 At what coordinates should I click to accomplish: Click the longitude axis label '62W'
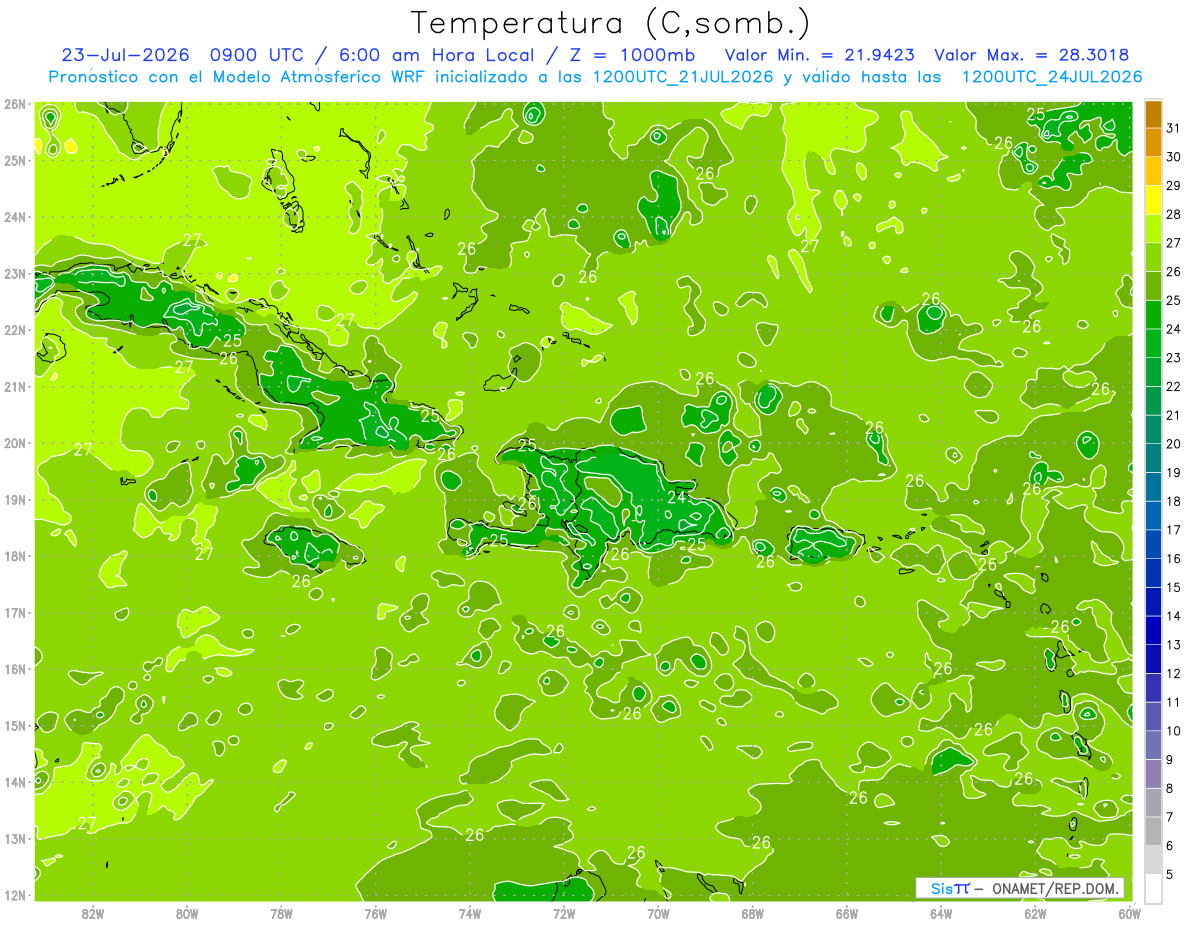[1035, 913]
